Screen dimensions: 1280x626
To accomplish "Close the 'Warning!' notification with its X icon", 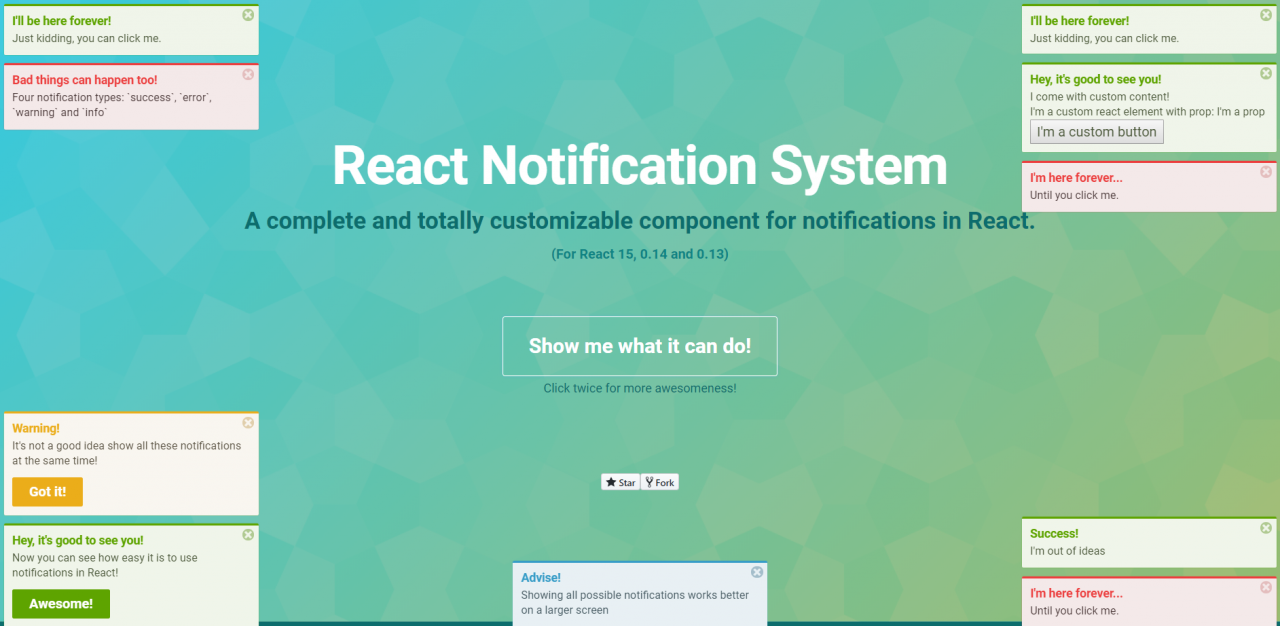I will (248, 423).
